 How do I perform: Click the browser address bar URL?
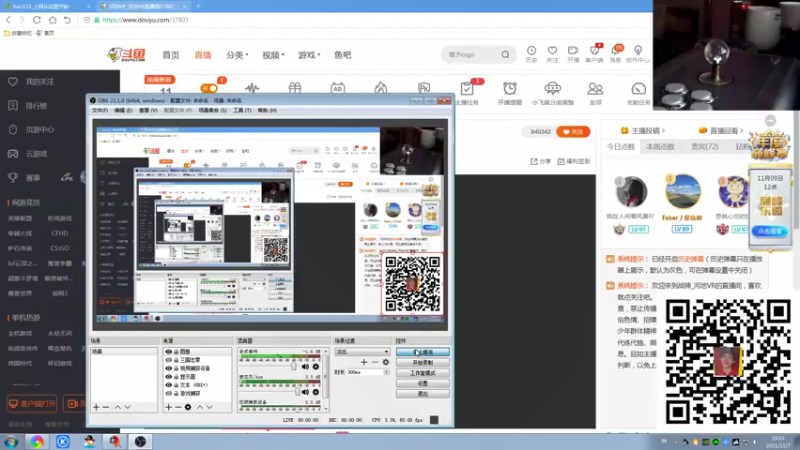[x=145, y=20]
